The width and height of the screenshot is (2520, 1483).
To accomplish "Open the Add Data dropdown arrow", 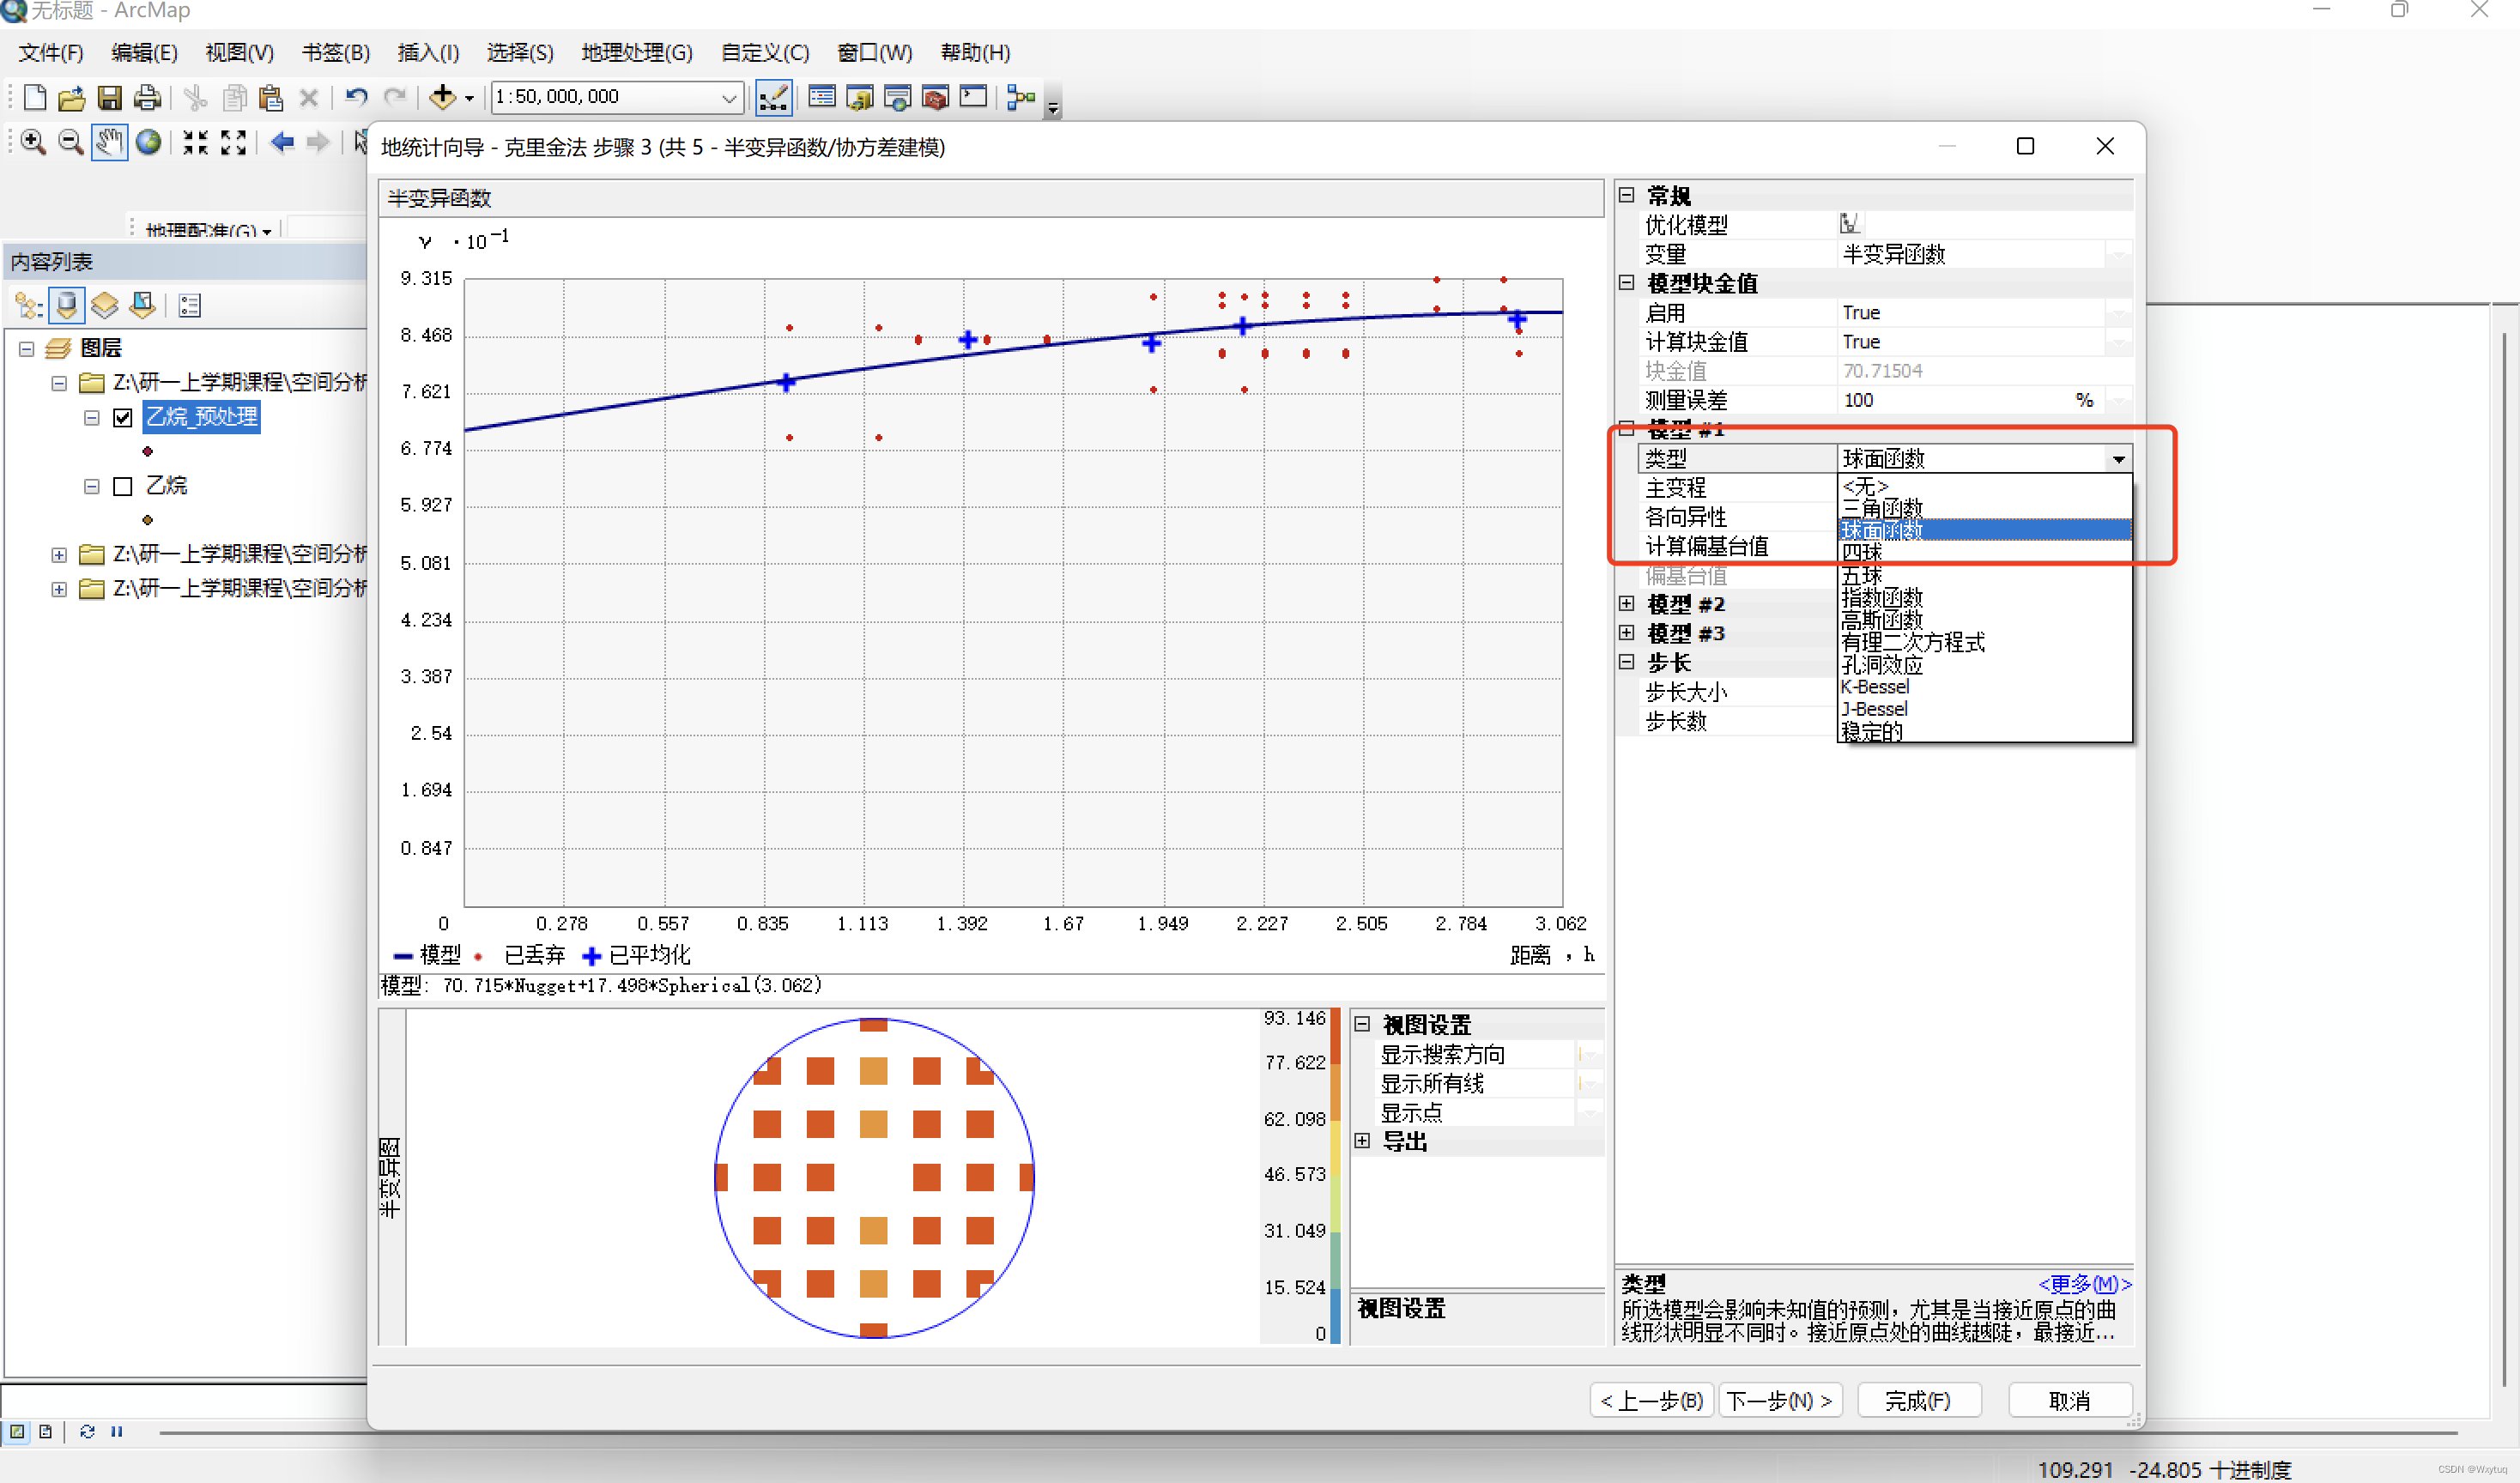I will click(x=469, y=98).
